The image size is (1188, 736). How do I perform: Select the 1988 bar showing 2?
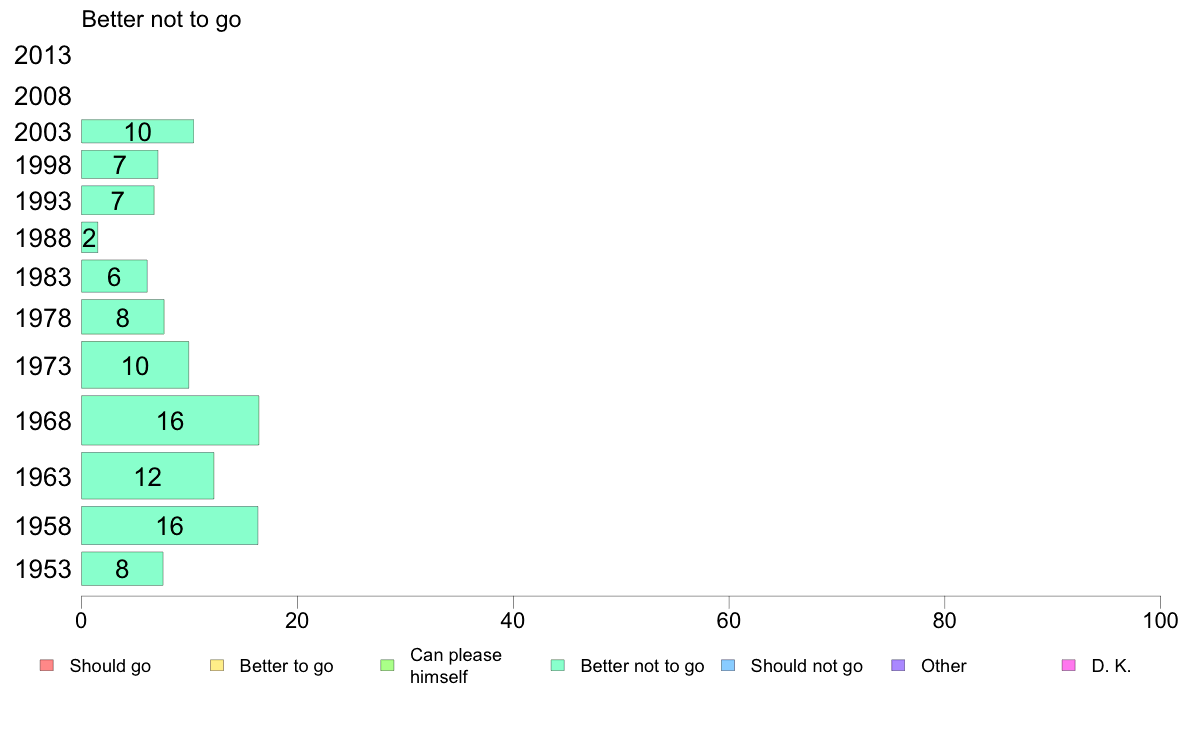coord(89,237)
